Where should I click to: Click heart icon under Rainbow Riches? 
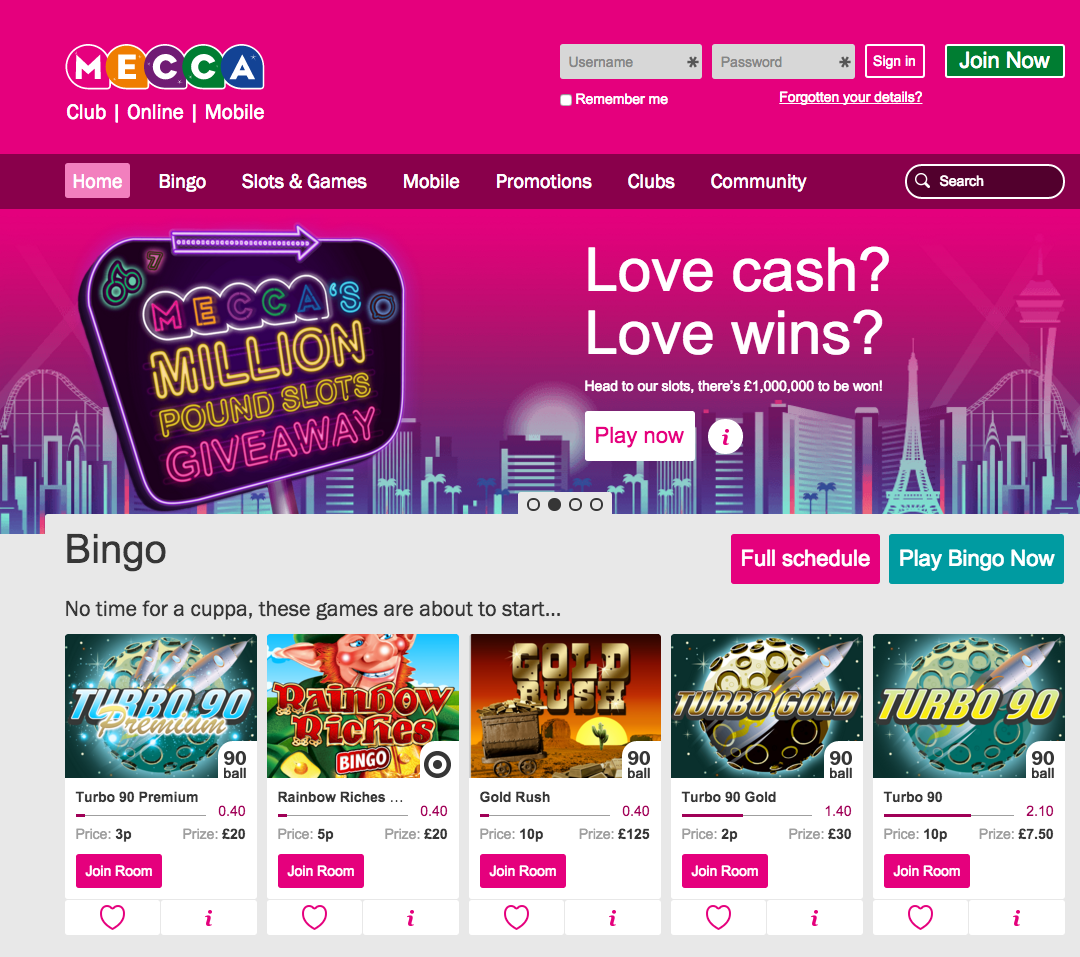tap(314, 917)
